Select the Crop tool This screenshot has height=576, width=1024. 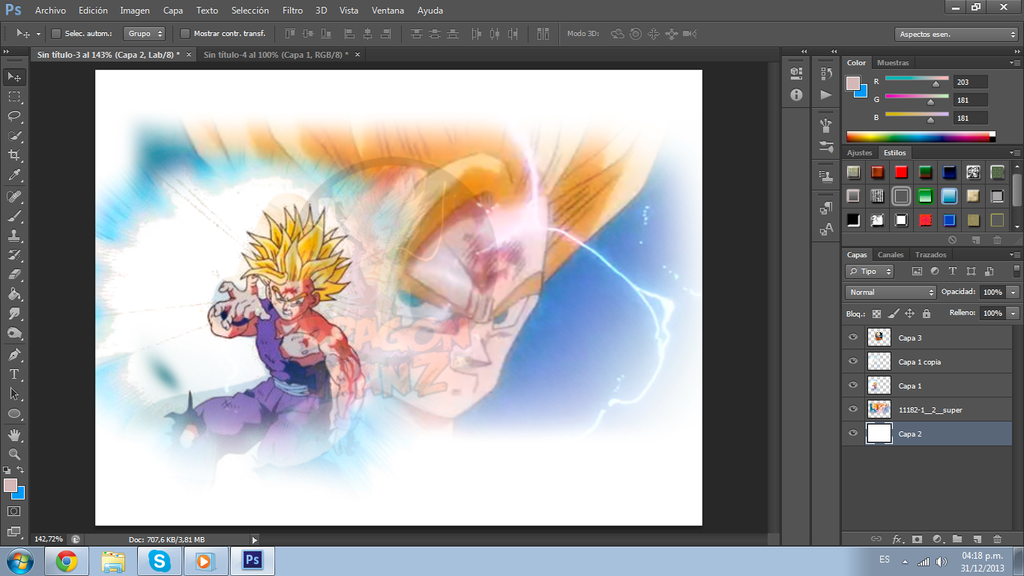[x=14, y=155]
